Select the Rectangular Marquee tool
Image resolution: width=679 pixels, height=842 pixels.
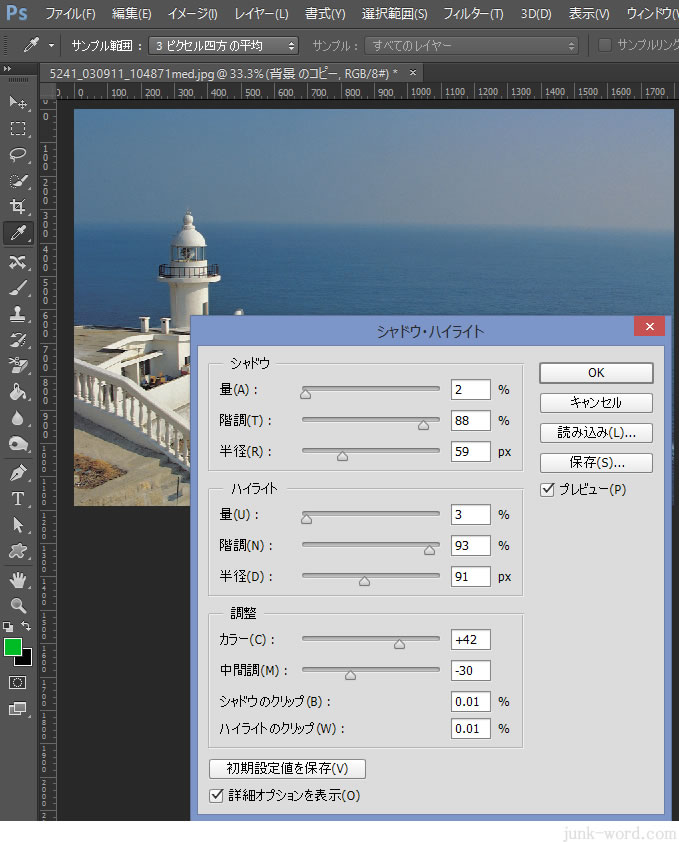(x=18, y=129)
